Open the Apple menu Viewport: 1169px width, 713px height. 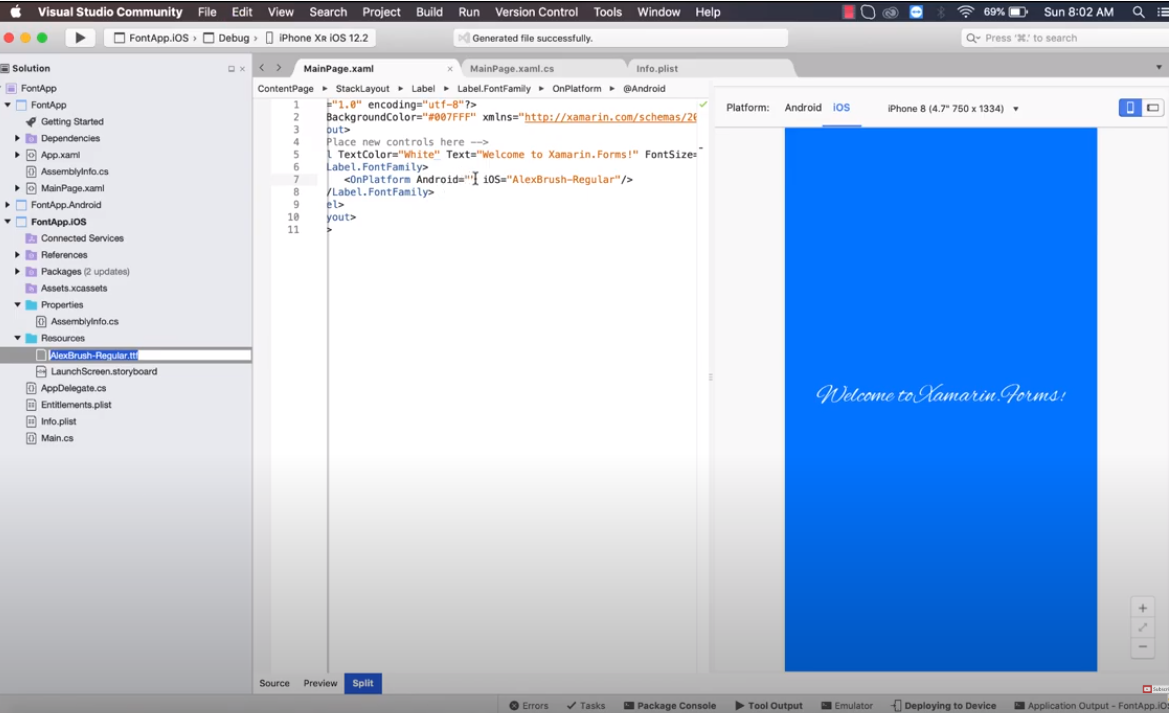point(16,12)
